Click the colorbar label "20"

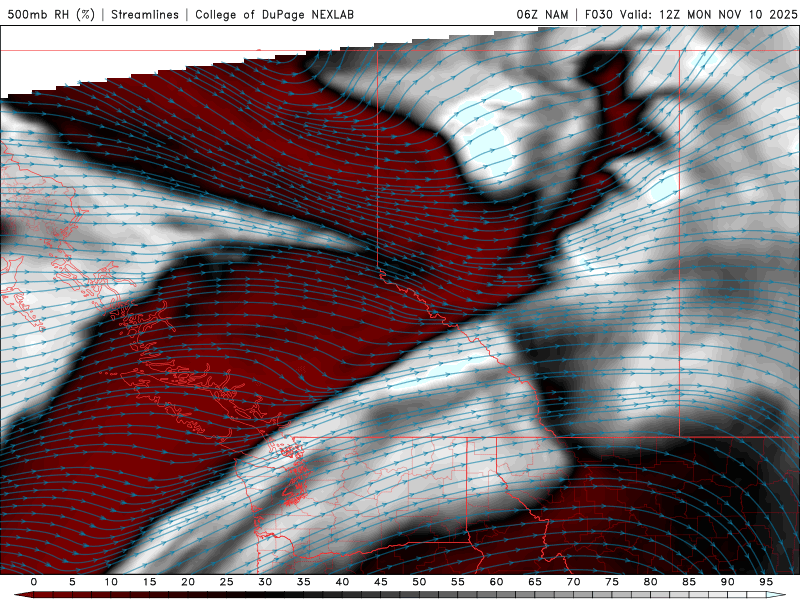click(188, 582)
